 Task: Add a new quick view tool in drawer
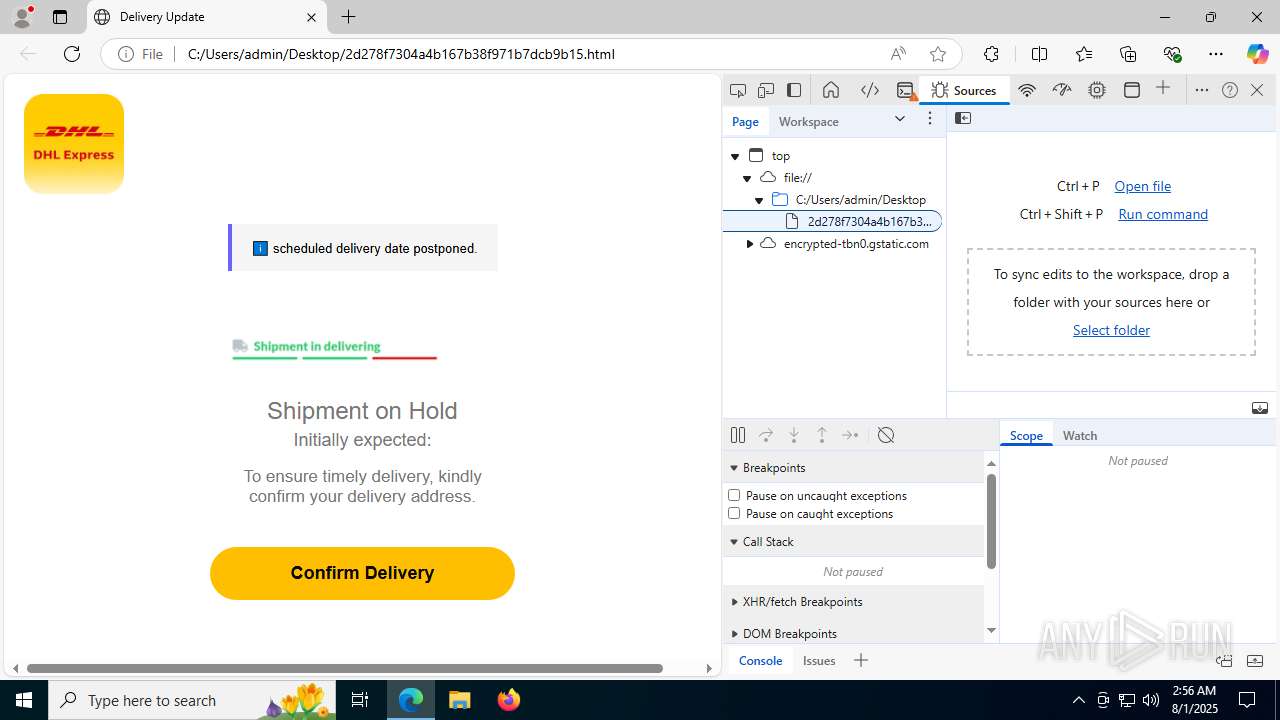(861, 660)
